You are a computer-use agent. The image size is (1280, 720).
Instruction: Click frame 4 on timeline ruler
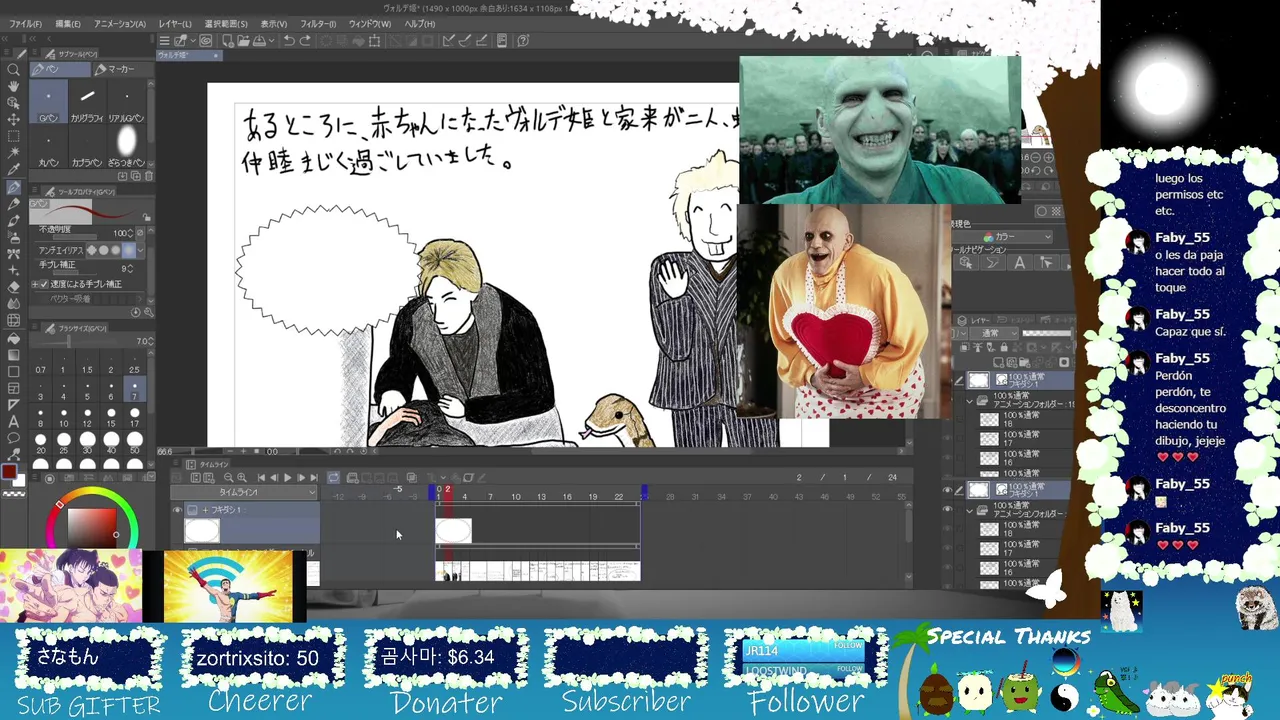pos(463,496)
